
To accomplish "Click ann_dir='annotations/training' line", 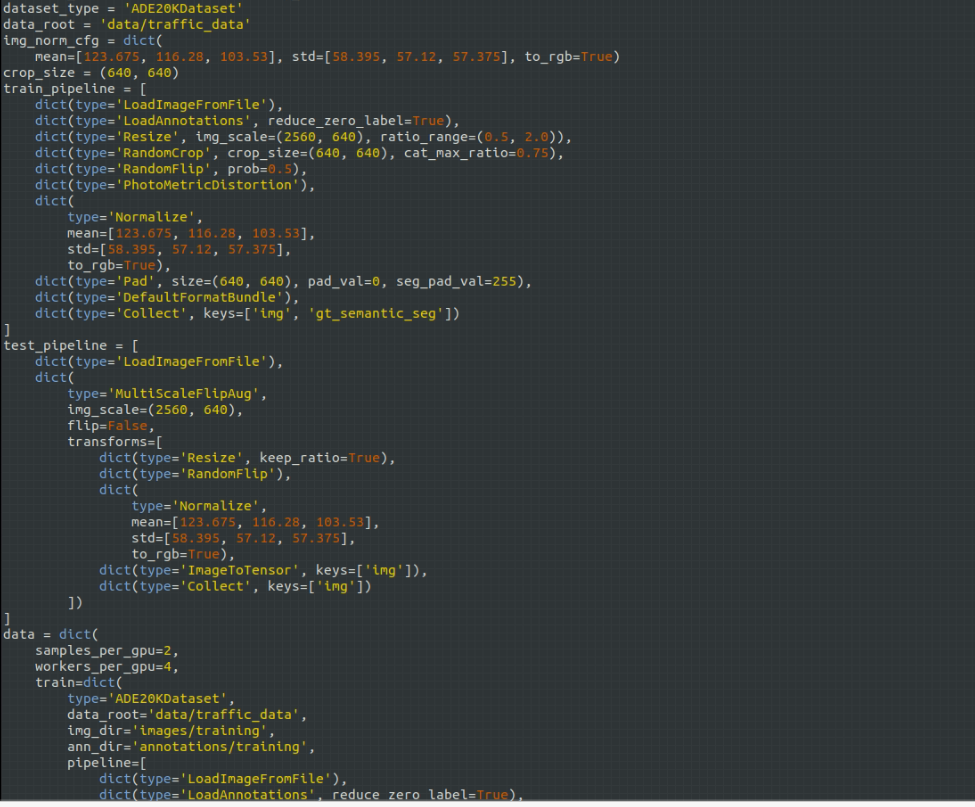I will tap(191, 747).
